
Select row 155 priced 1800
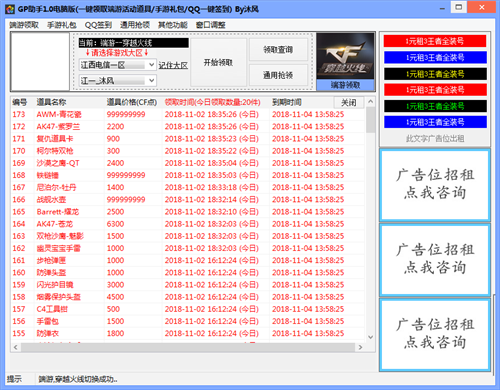(x=188, y=333)
